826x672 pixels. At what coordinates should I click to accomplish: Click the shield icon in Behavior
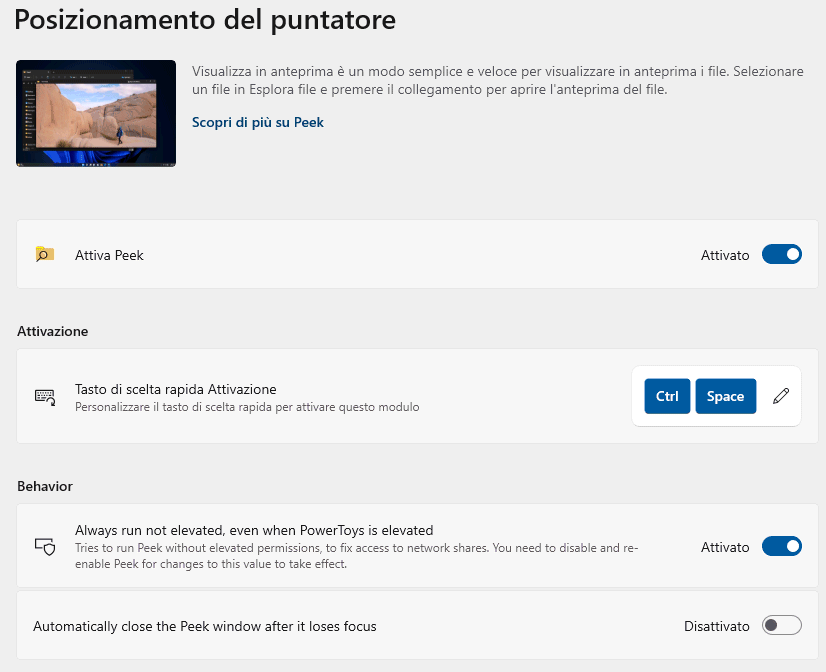[44, 547]
